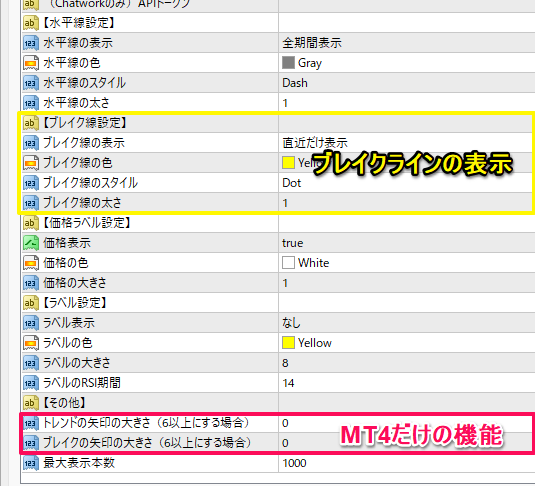Click the 123 icon beside ブレイク線の太さ
The width and height of the screenshot is (535, 486).
(x=30, y=203)
